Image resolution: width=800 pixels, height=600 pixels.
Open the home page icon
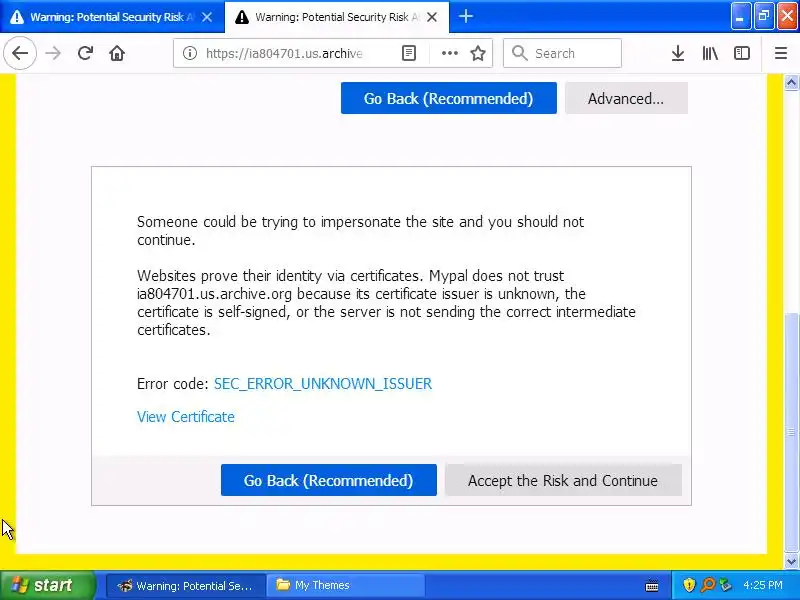click(x=117, y=53)
